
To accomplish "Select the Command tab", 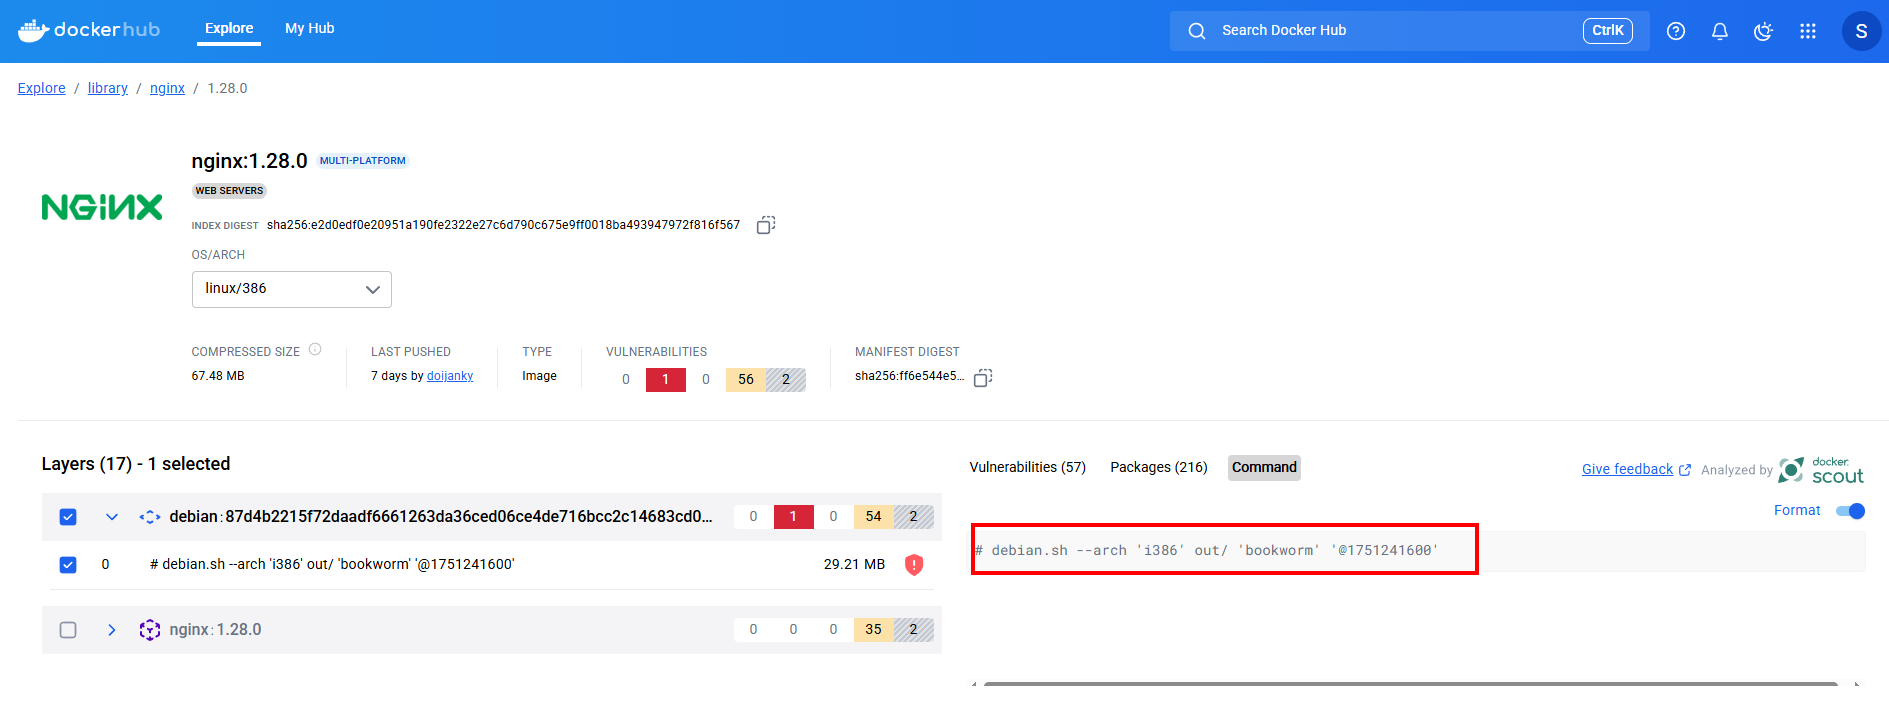I will (x=1264, y=468).
